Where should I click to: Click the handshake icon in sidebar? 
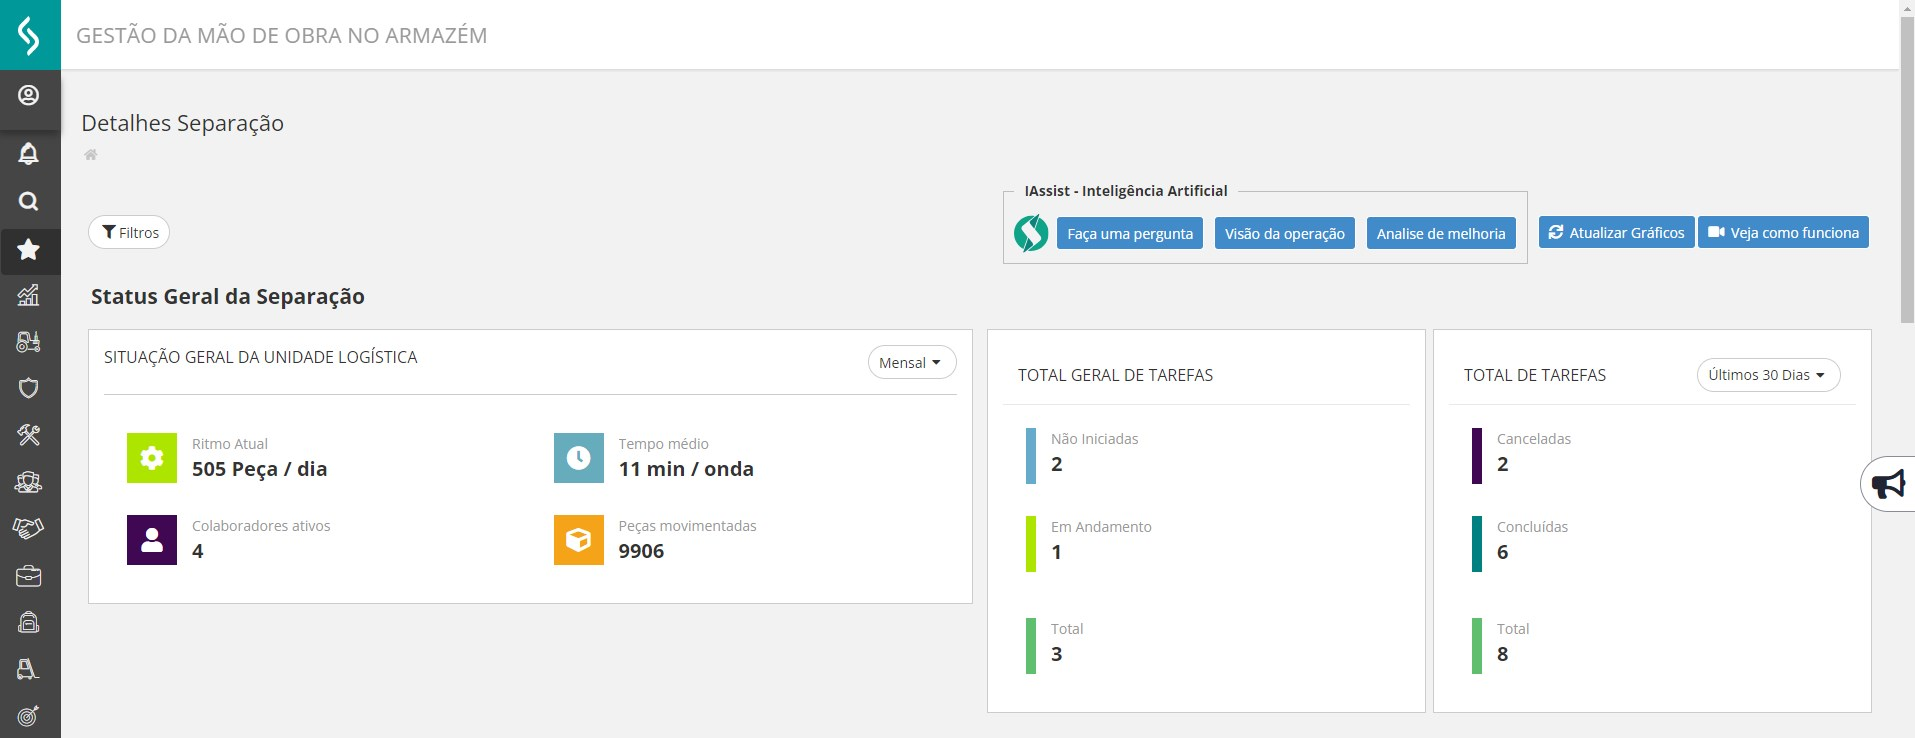[x=29, y=528]
